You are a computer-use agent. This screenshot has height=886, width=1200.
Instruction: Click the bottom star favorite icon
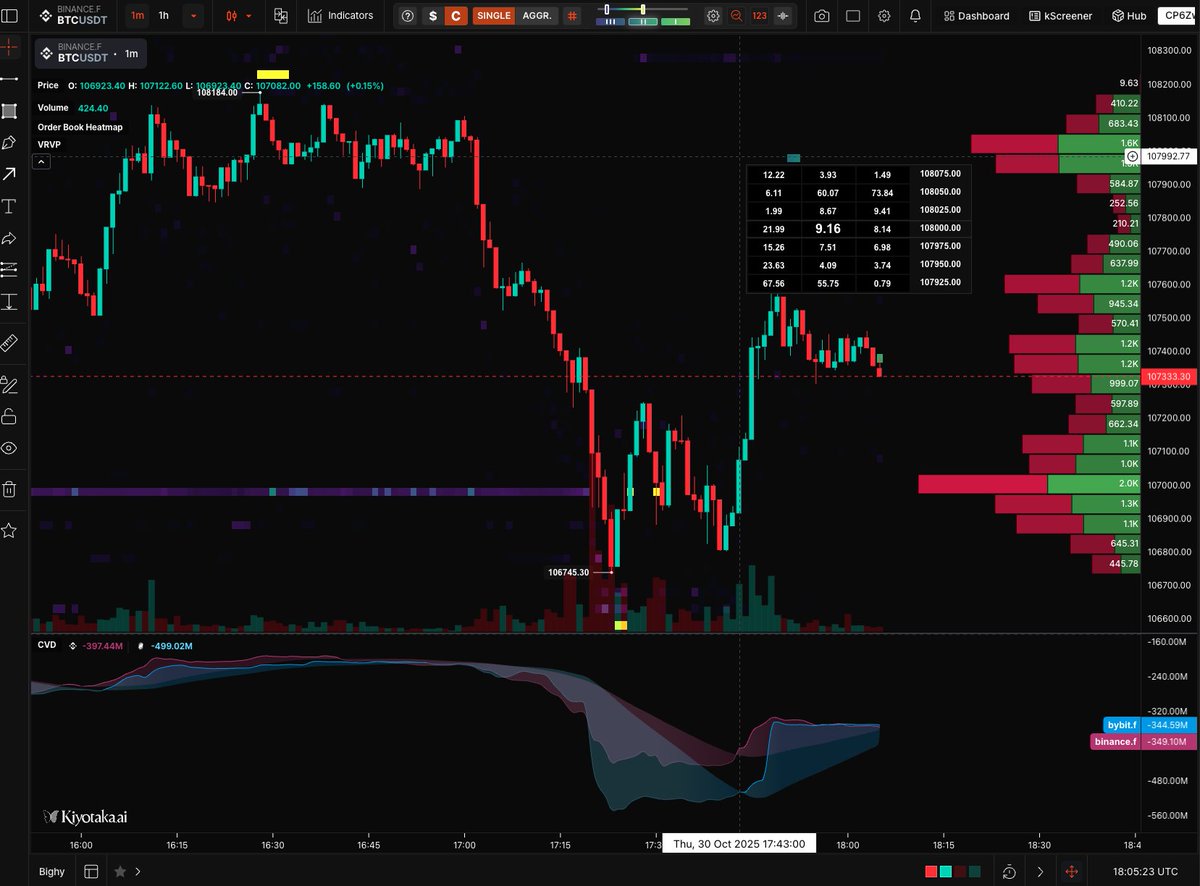click(x=120, y=871)
